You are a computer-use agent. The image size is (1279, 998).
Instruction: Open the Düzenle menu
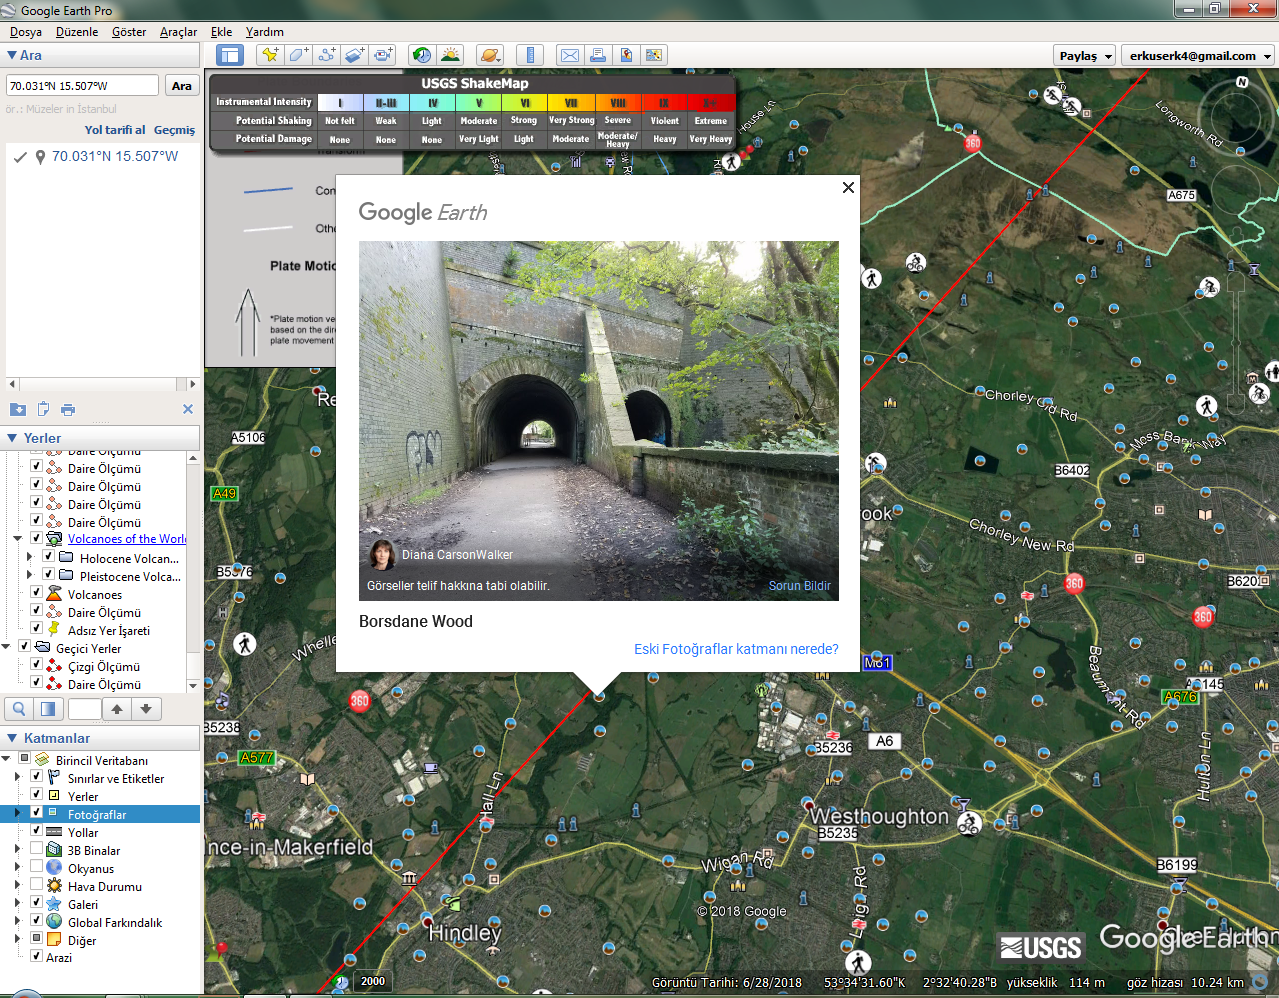(77, 32)
